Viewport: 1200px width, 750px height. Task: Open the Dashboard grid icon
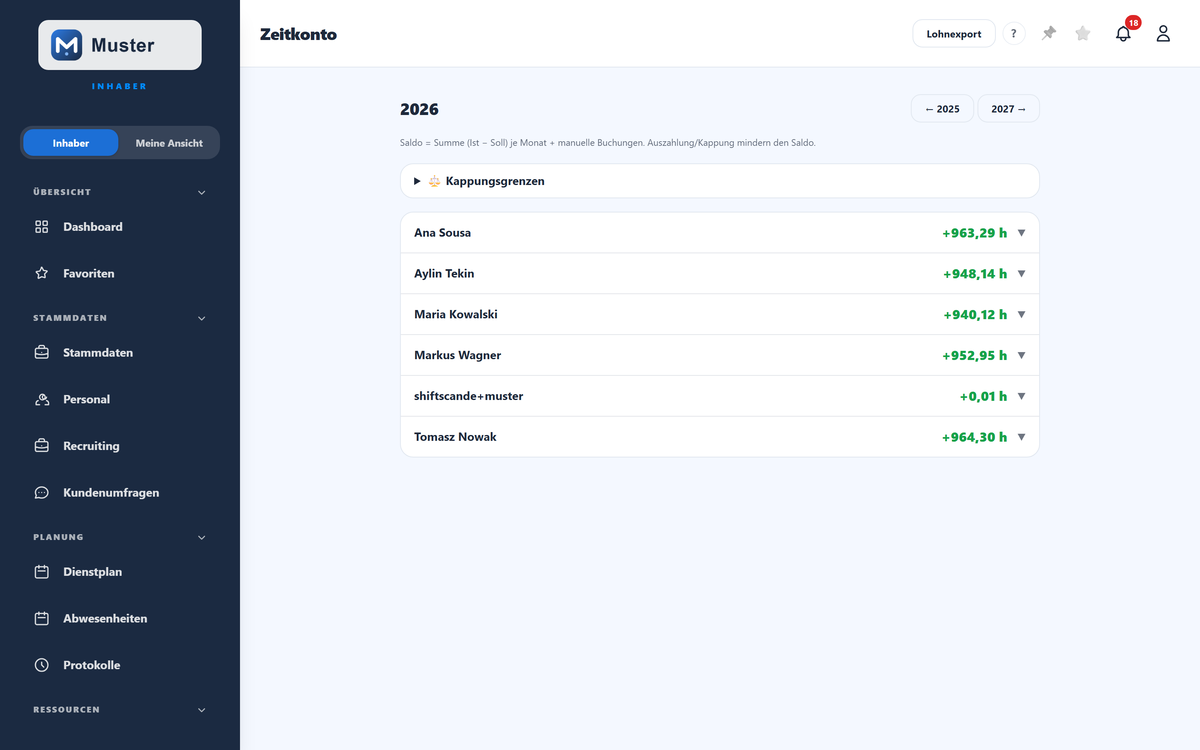pos(42,227)
